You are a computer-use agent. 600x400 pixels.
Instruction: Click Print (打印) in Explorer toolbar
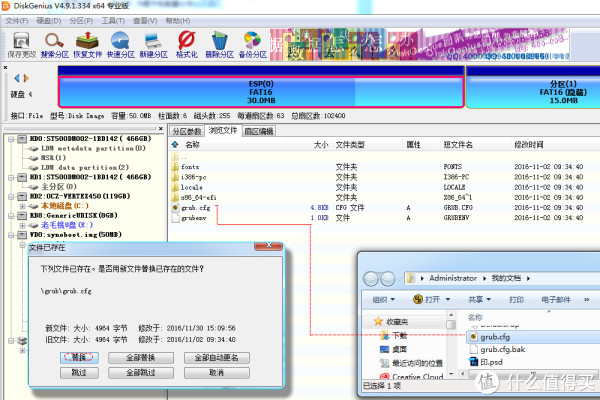[x=516, y=299]
